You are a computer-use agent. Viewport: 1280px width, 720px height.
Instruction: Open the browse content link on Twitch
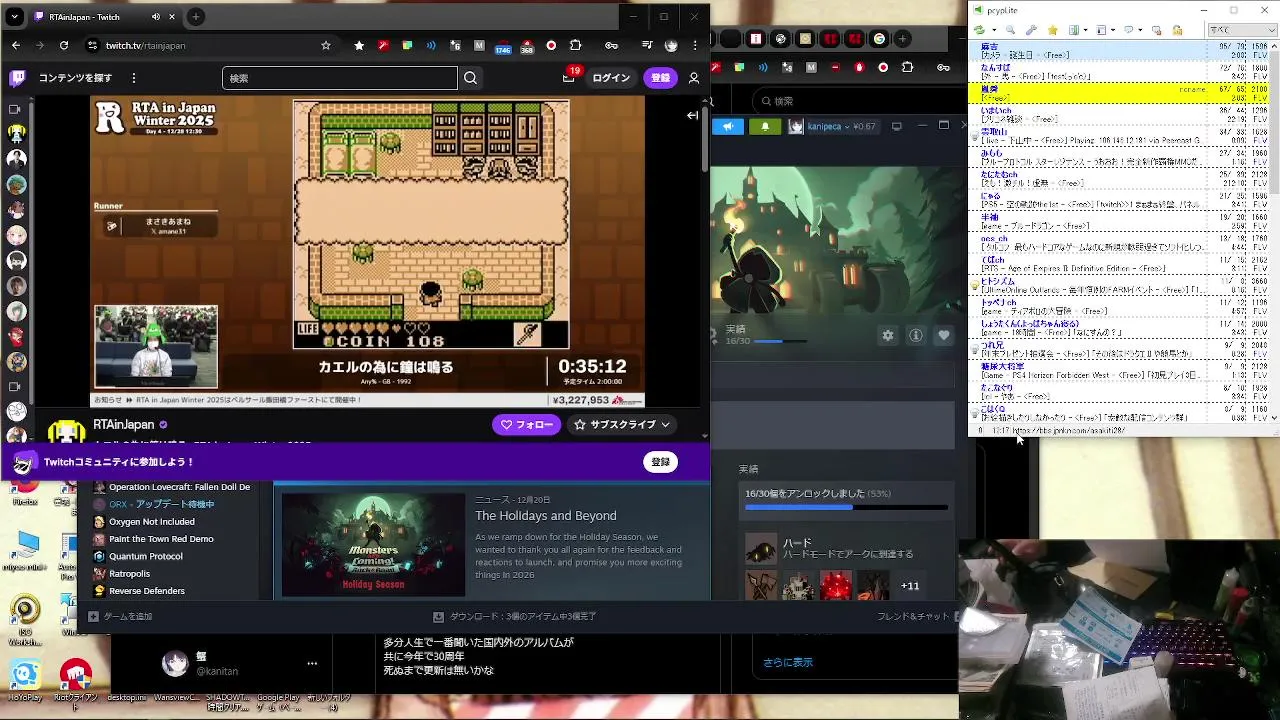pos(75,78)
